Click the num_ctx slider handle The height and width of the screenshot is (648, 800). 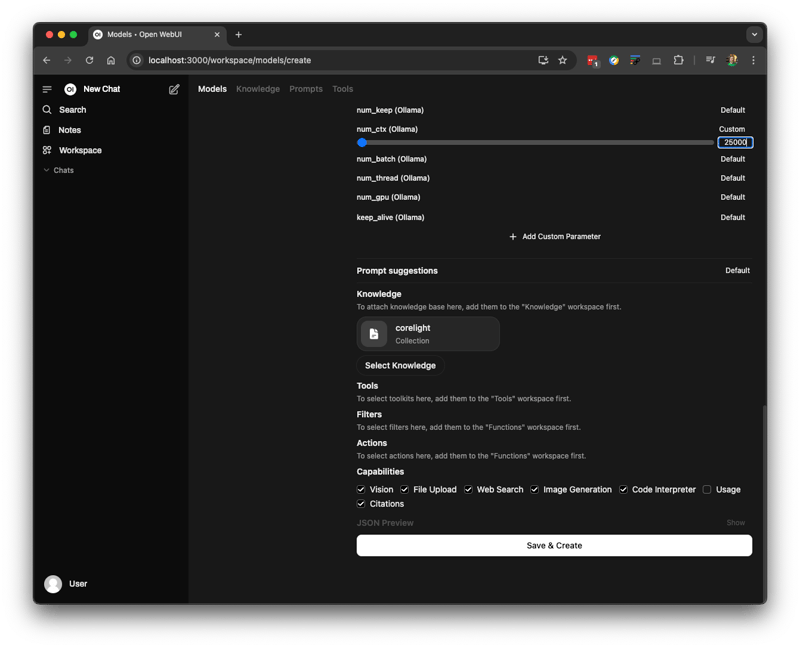coord(362,143)
